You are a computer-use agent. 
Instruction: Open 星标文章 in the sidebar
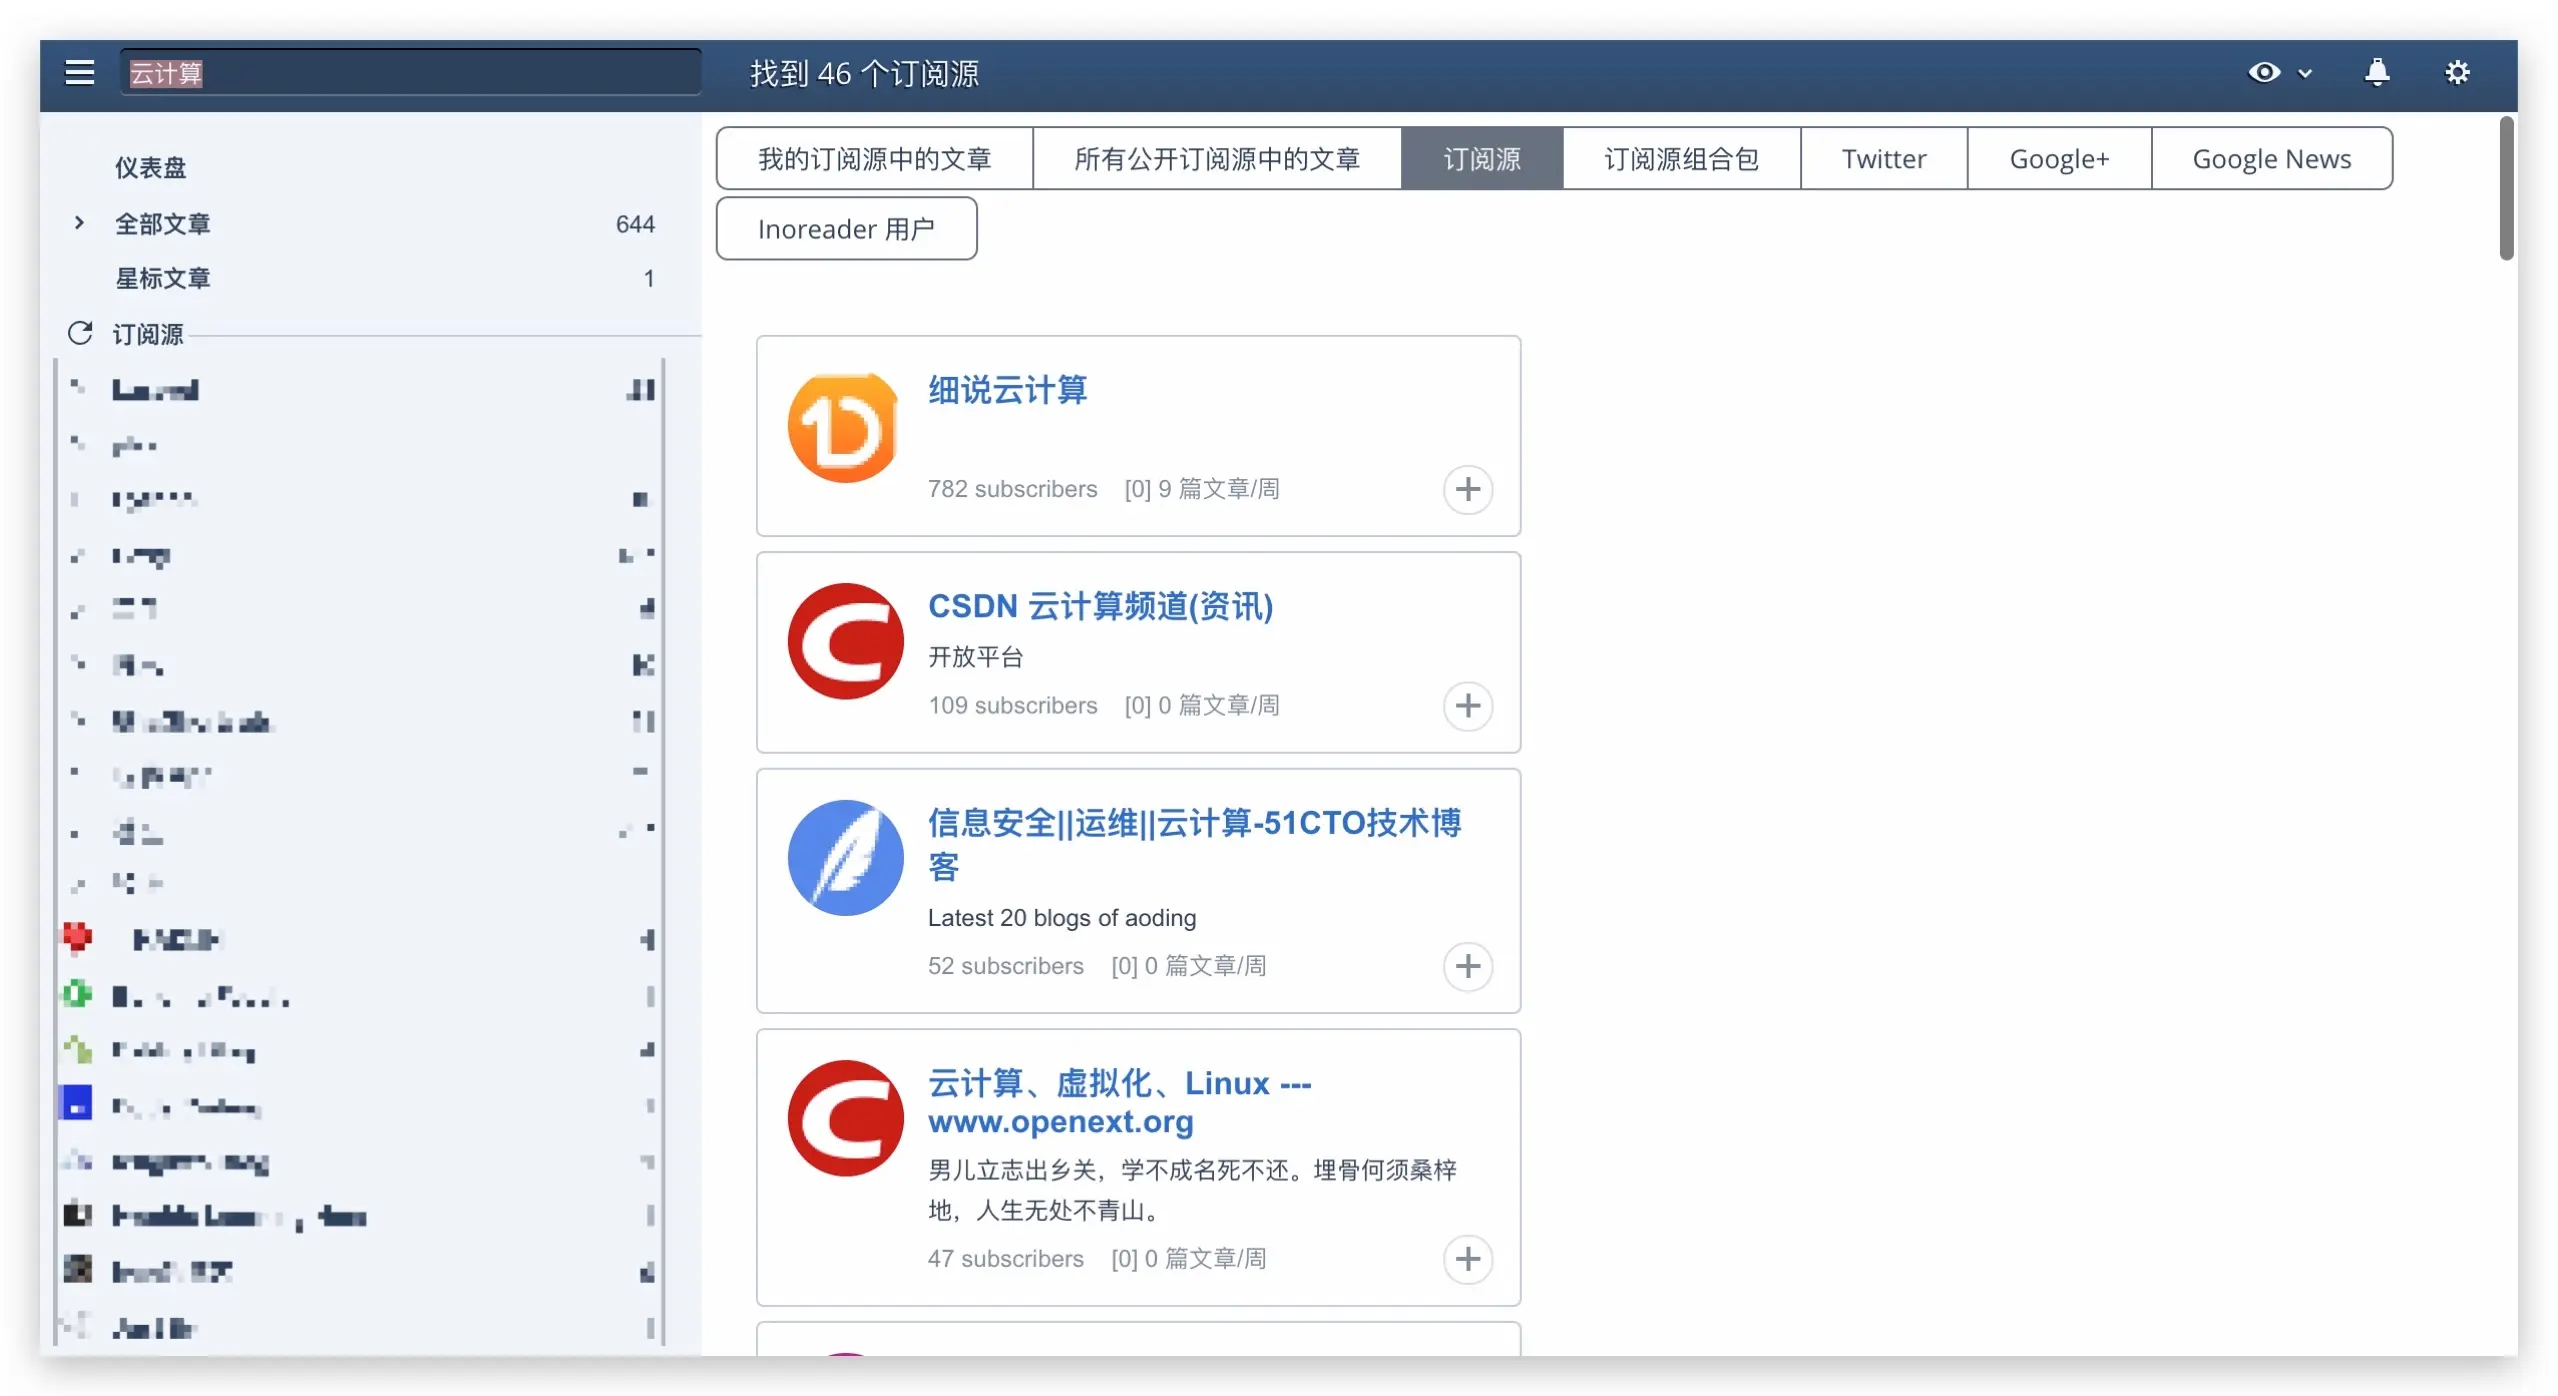(x=162, y=278)
